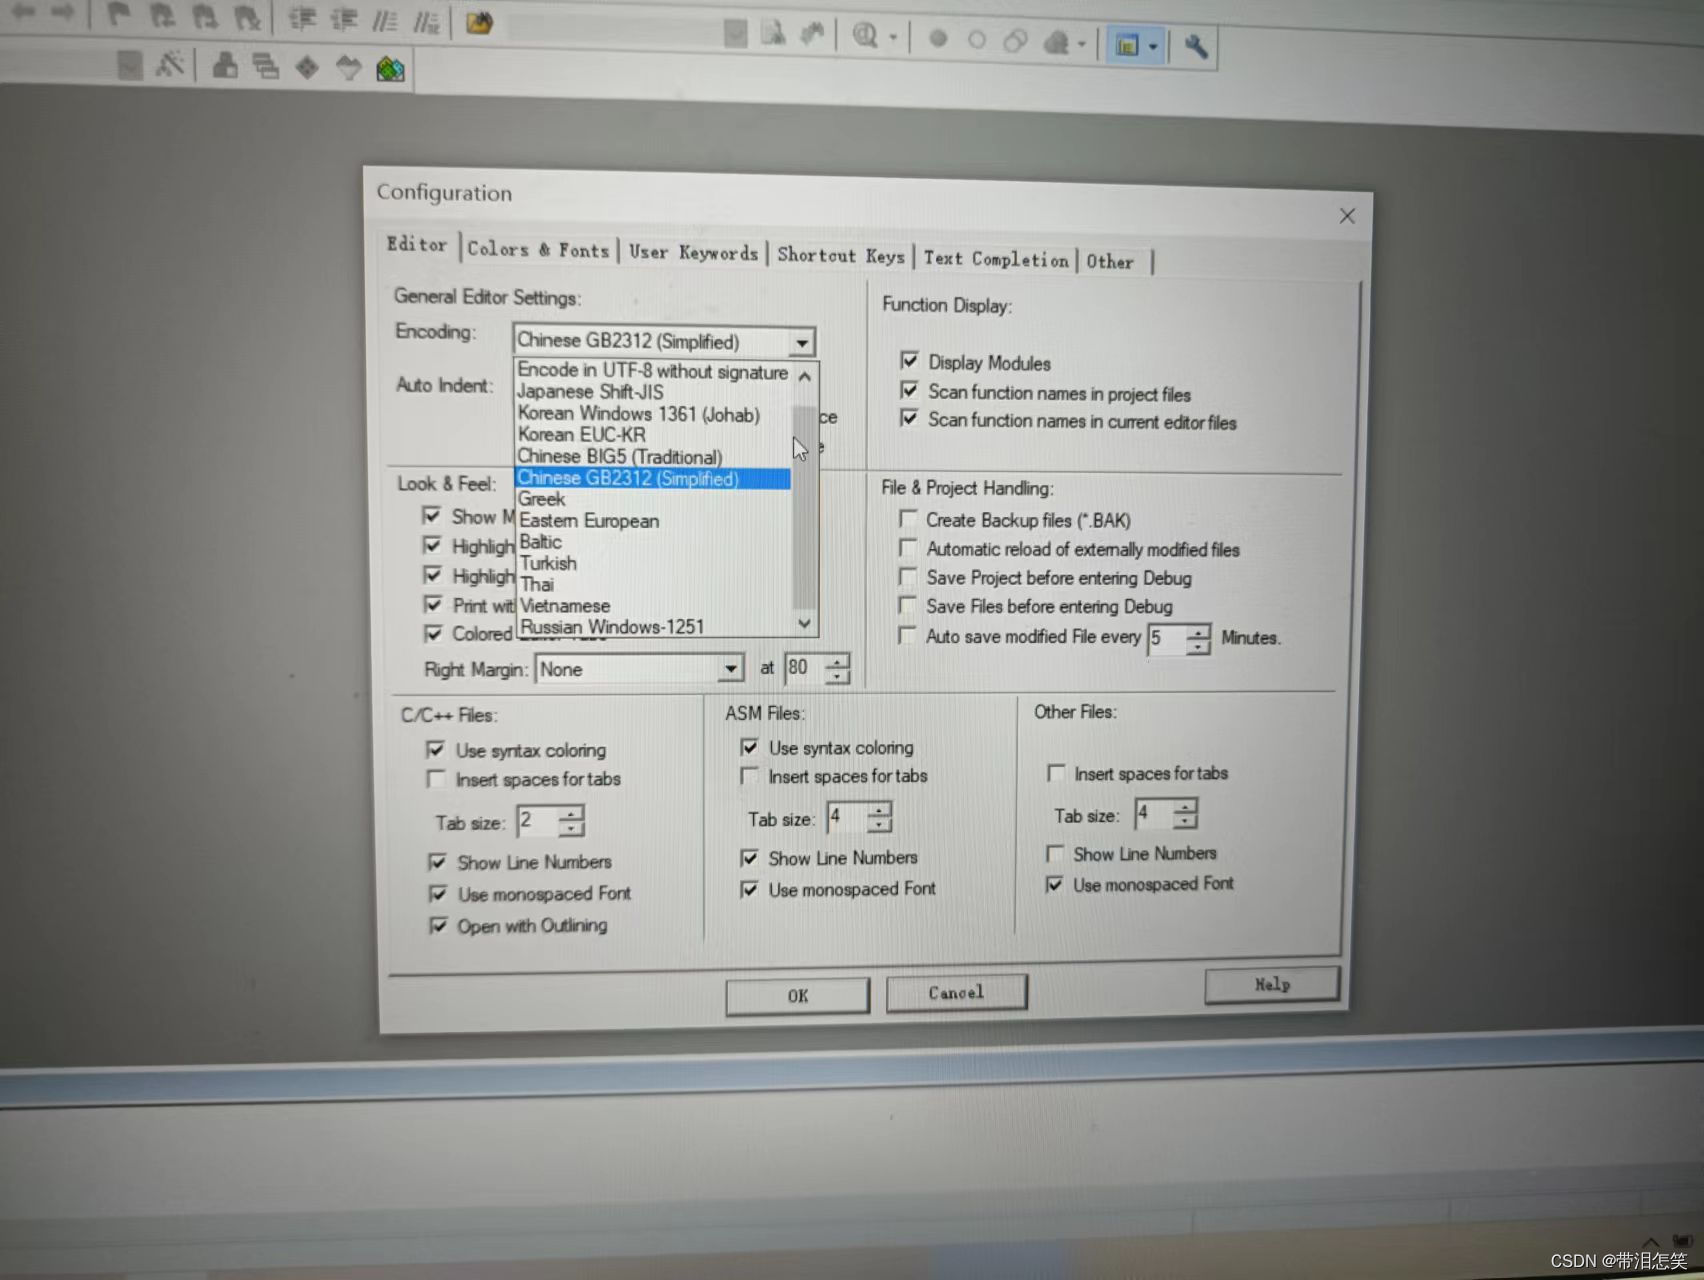Open the debug windows dropdown on toolbar
Screen dimensions: 1704x1280
click(x=1152, y=45)
